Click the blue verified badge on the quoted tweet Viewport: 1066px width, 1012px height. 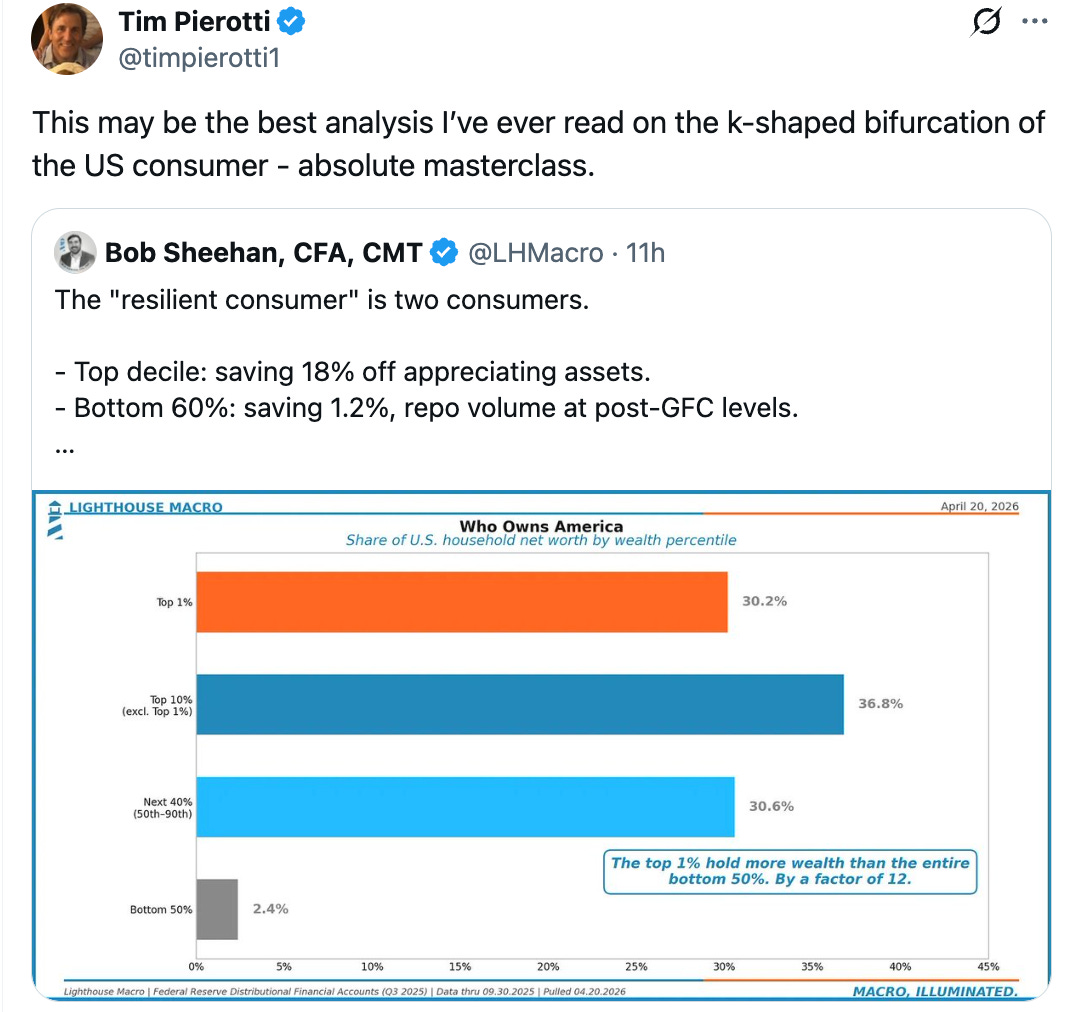(441, 252)
